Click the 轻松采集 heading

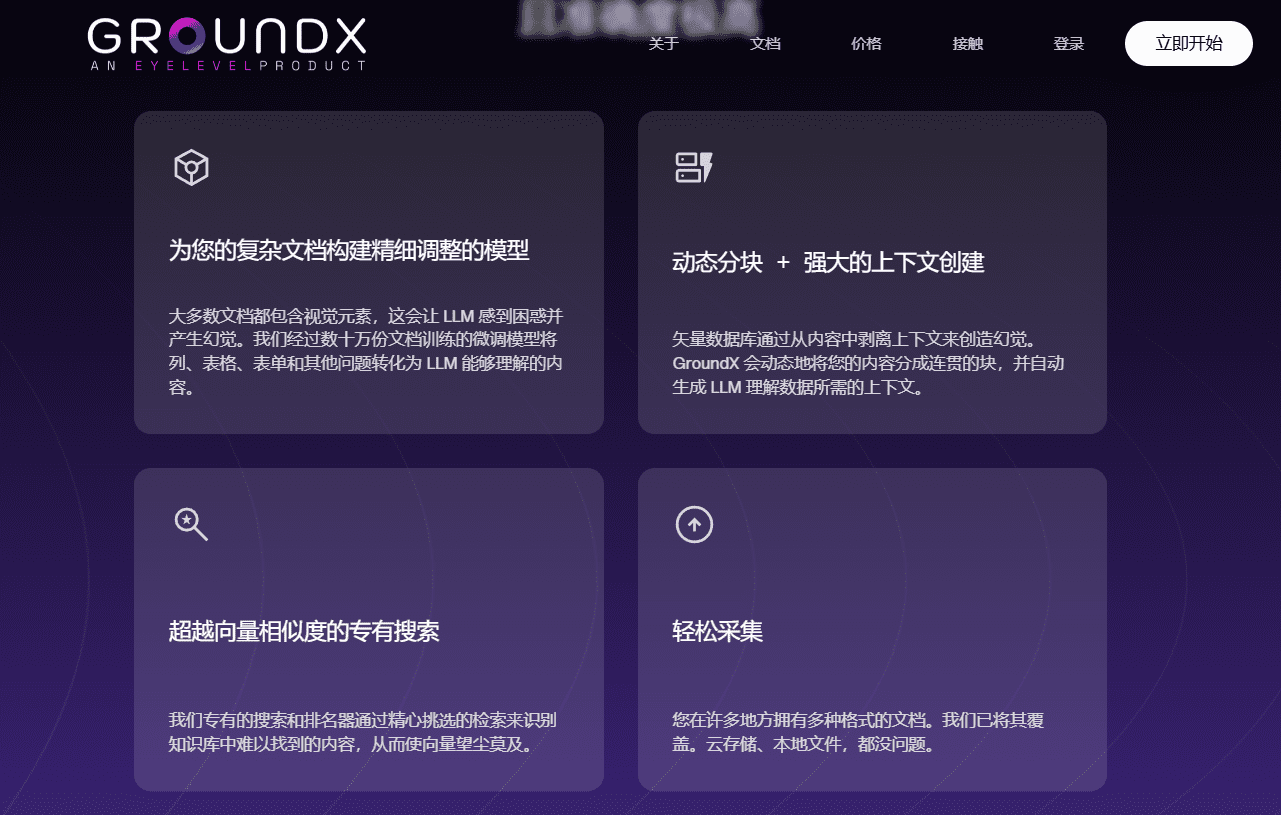coord(718,631)
